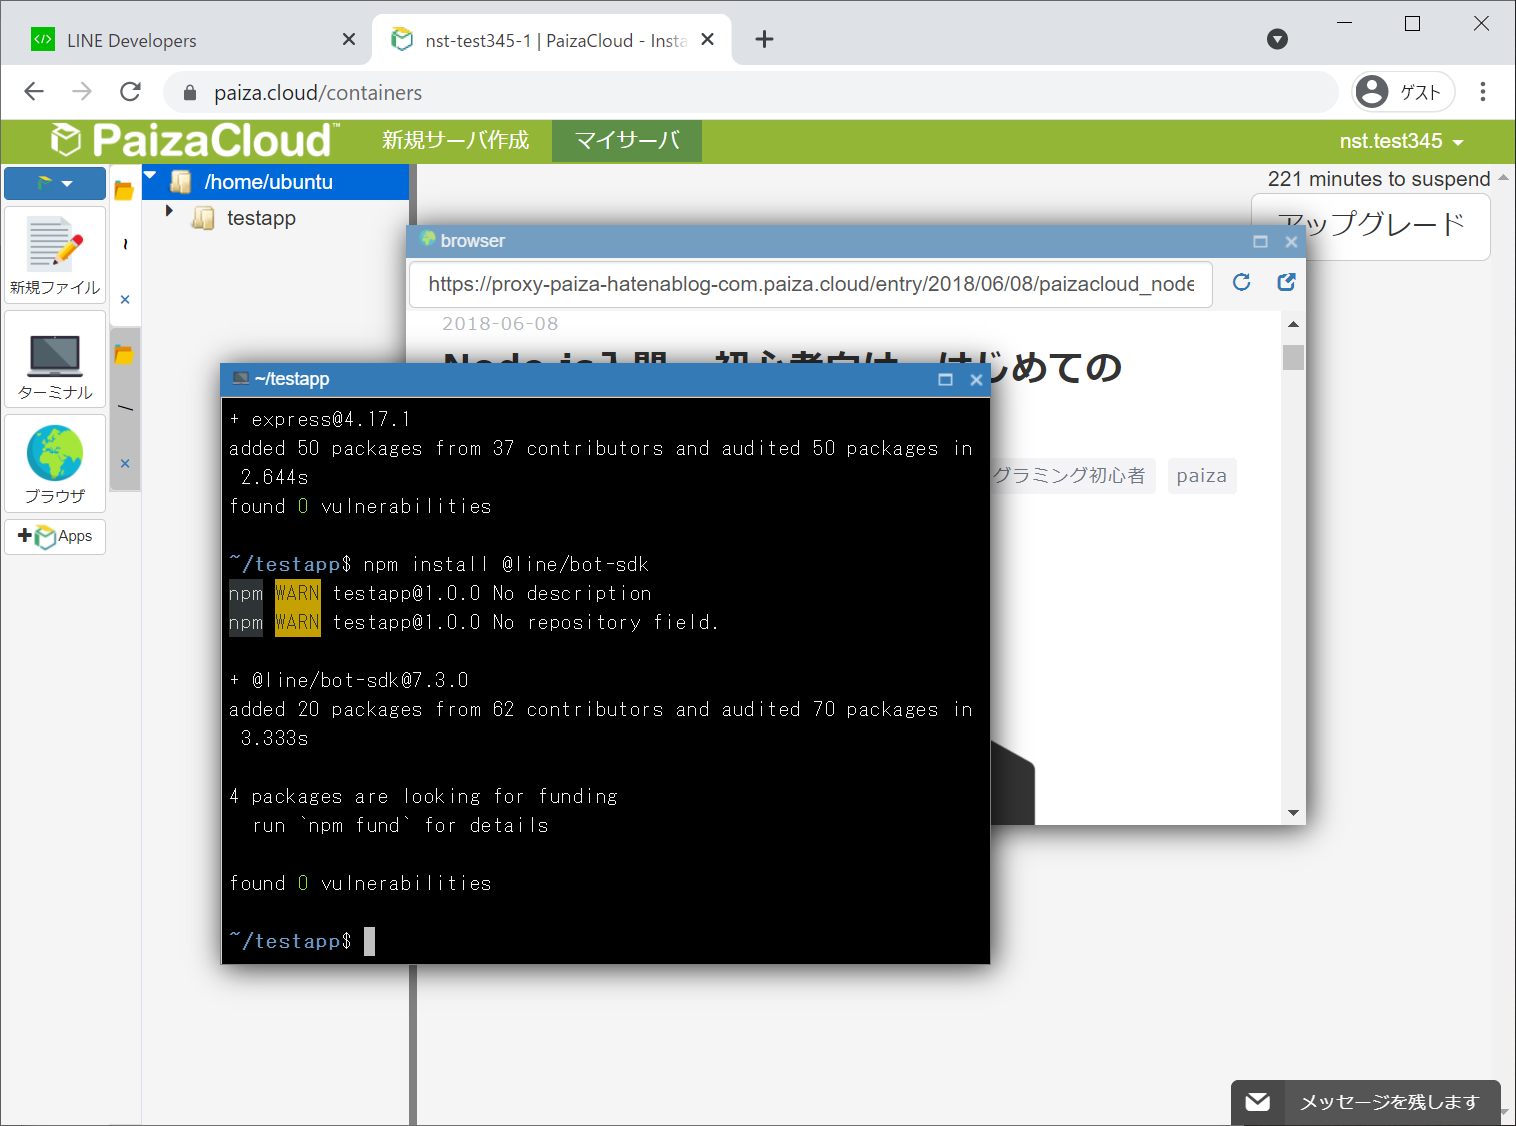This screenshot has width=1516, height=1126.
Task: Click the Chrome tab search dropdown arrow
Action: click(x=1277, y=39)
